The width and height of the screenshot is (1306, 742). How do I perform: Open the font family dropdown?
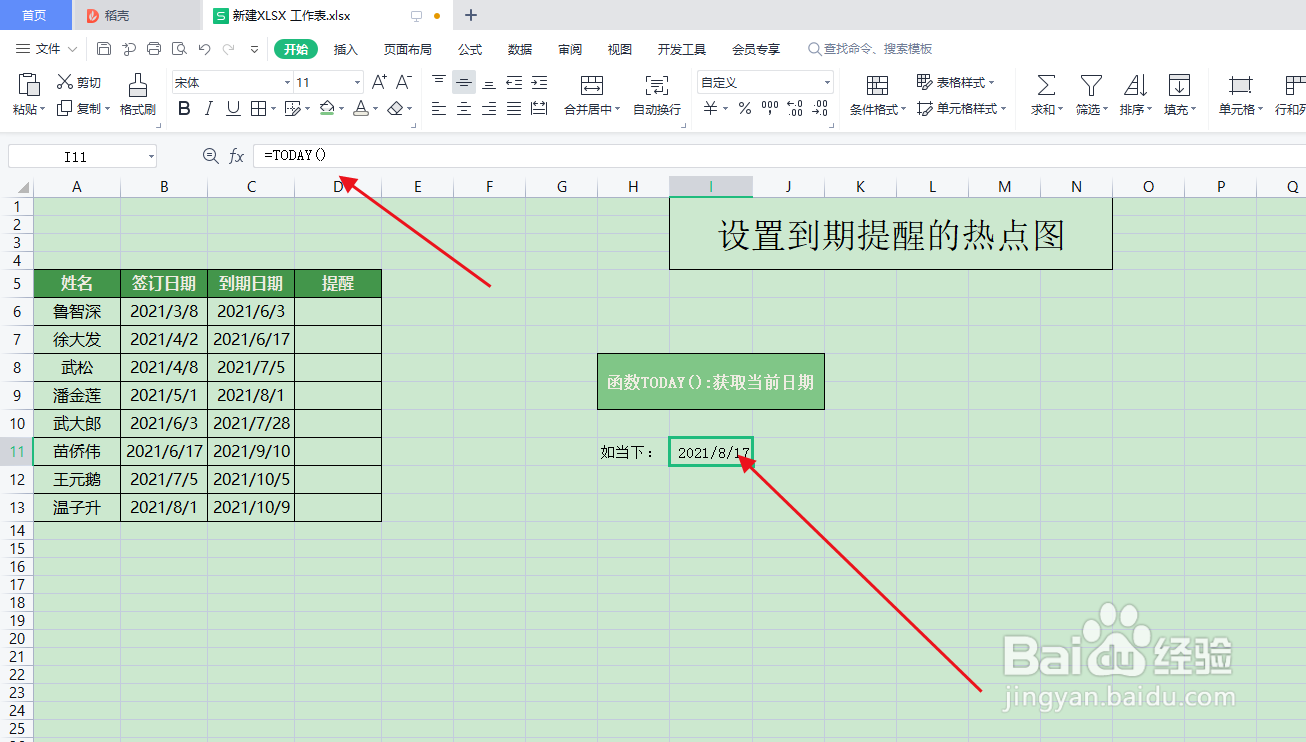[x=287, y=81]
